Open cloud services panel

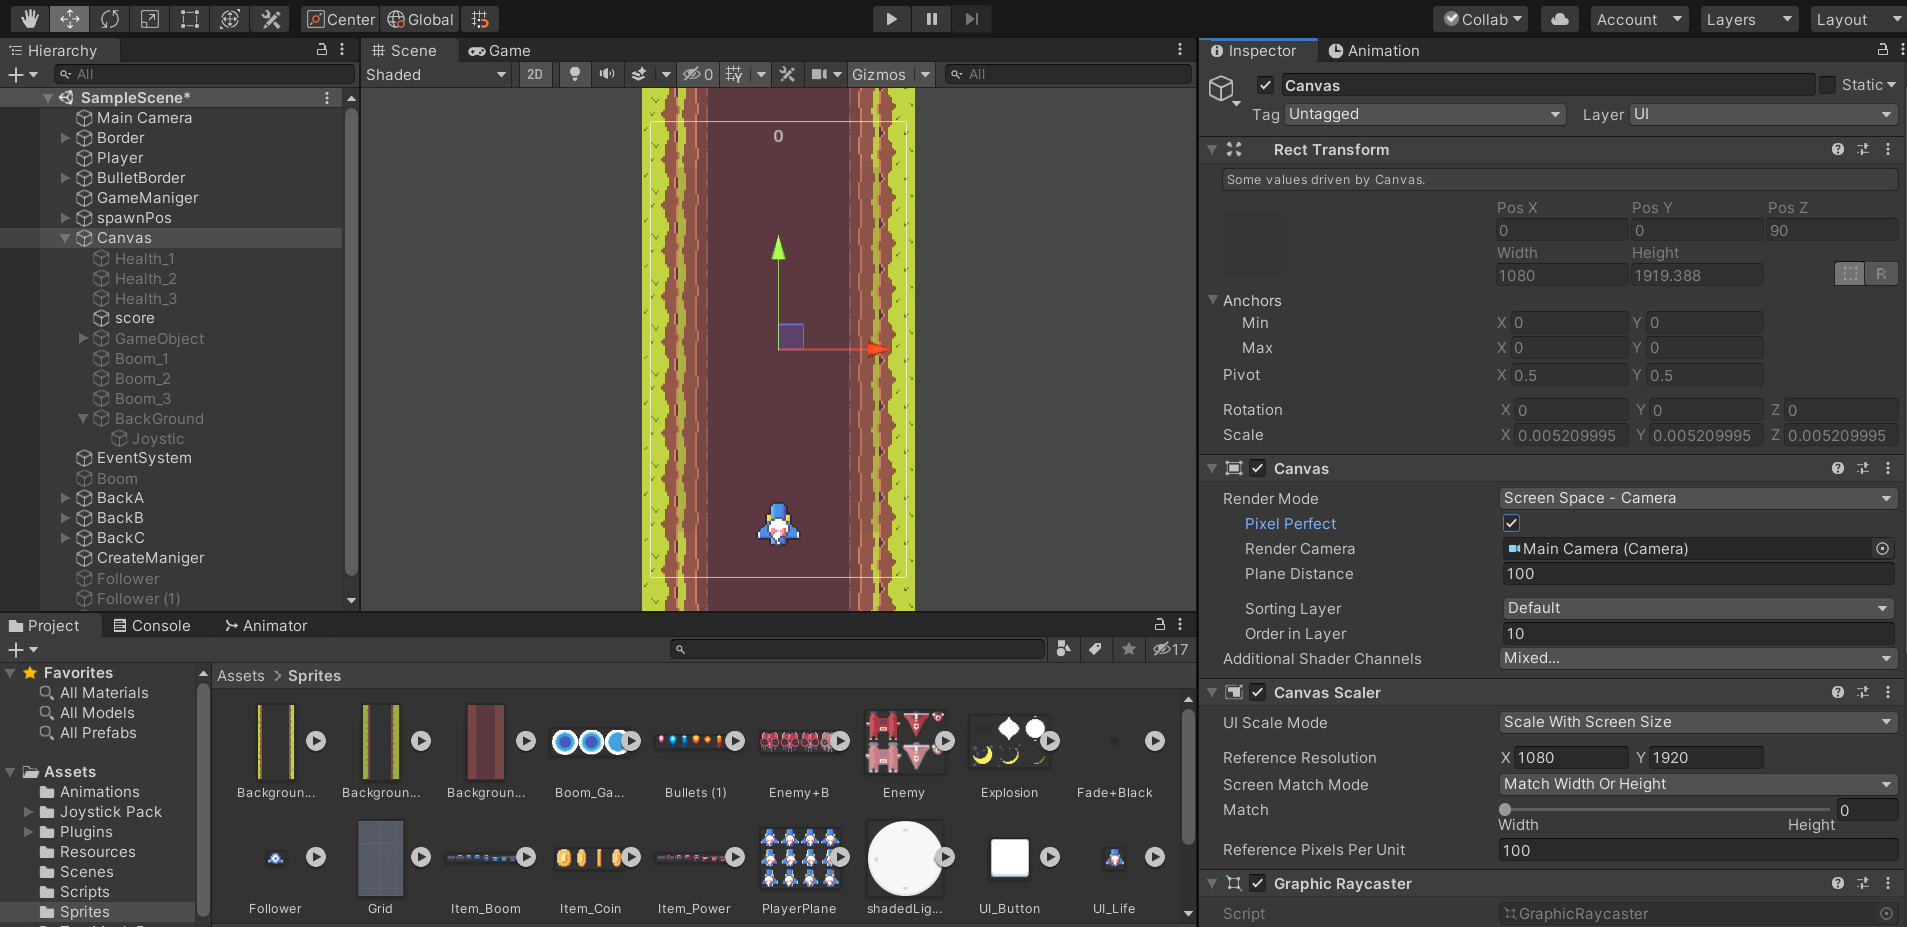click(x=1560, y=19)
